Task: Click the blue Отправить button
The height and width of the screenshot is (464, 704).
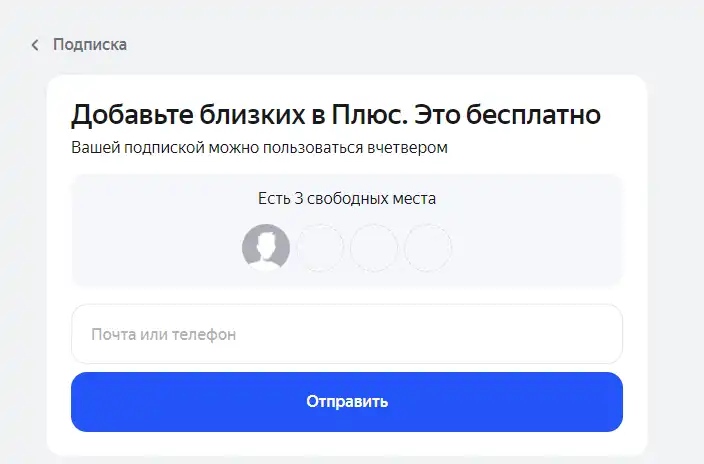Action: (x=347, y=402)
